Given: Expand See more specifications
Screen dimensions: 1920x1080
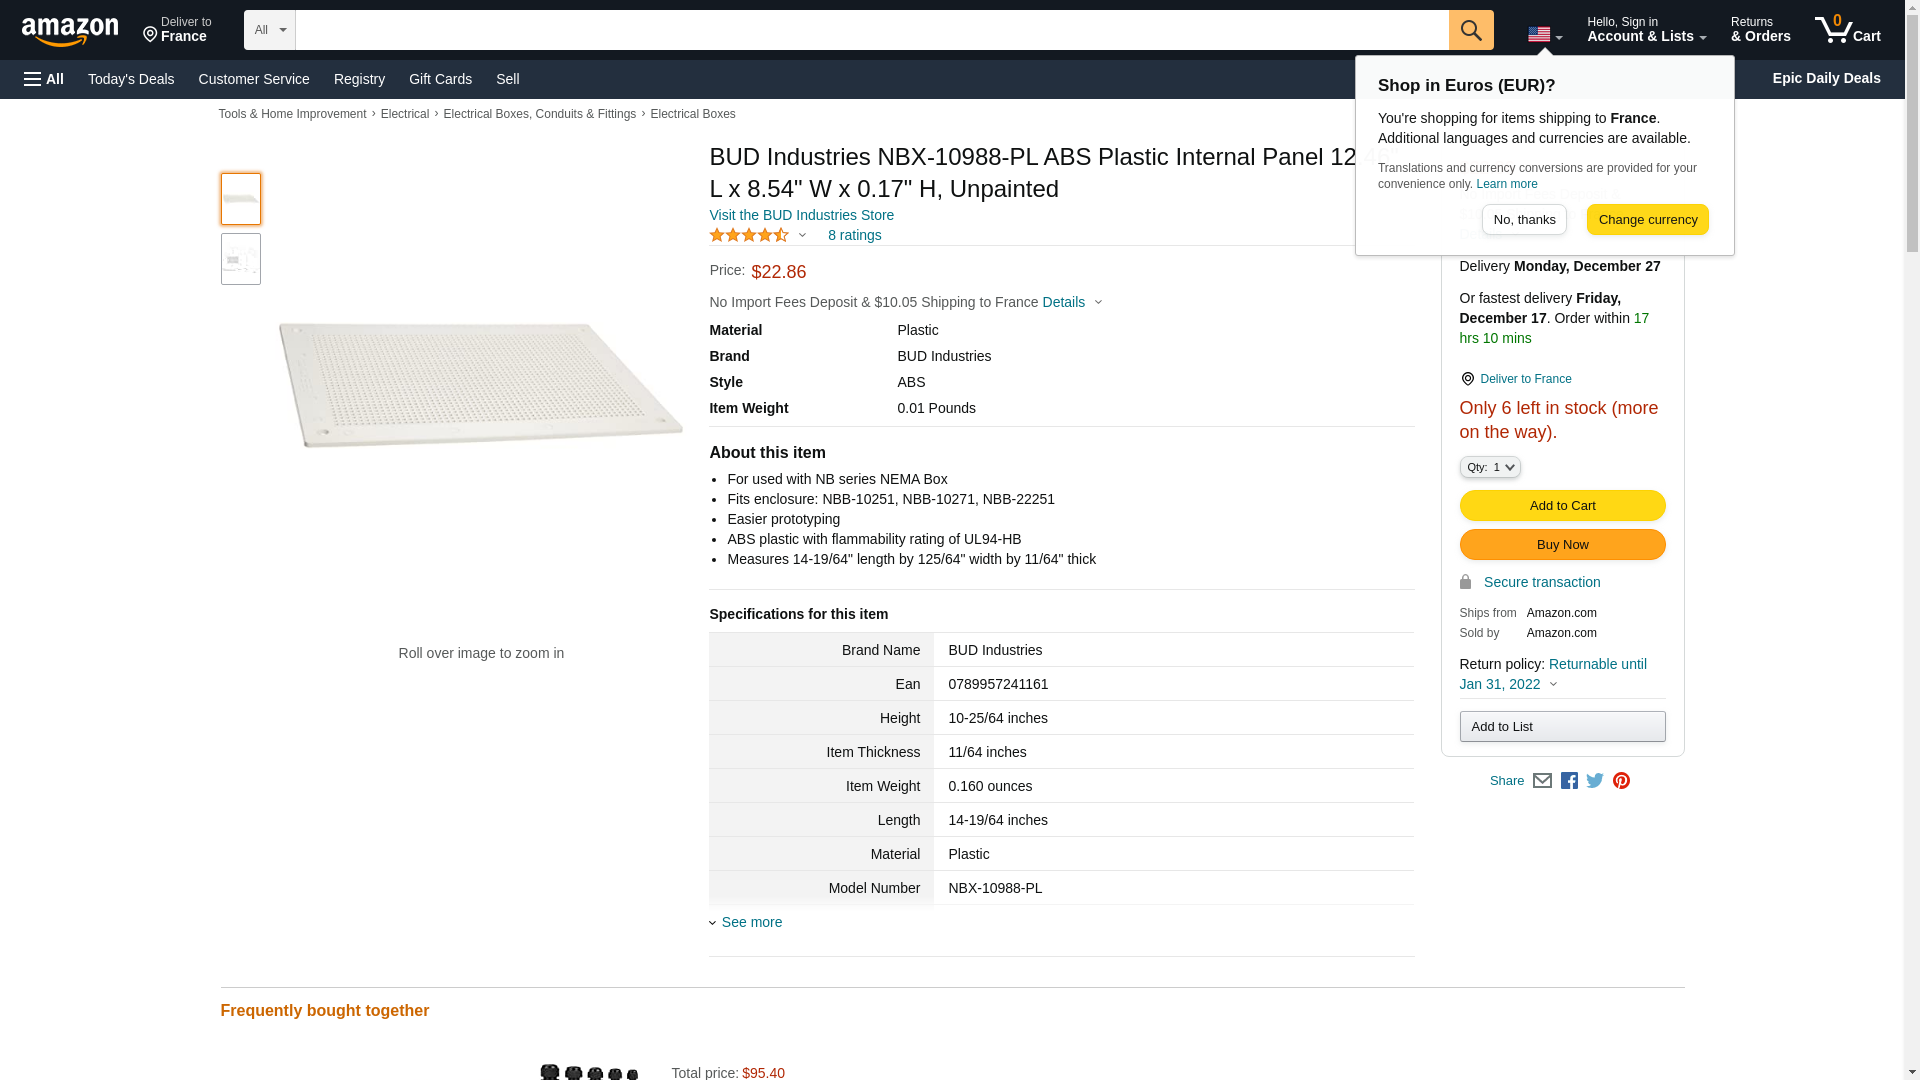Looking at the screenshot, I should [751, 922].
